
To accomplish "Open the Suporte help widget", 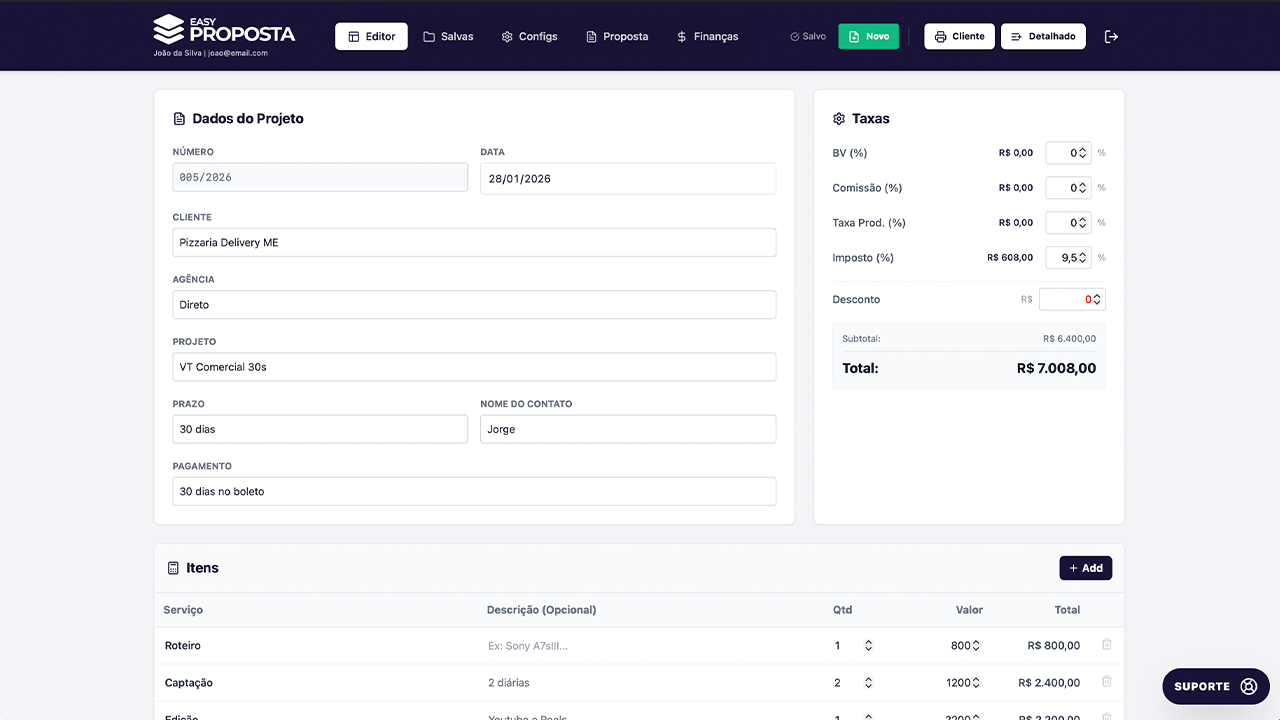I will tap(1215, 686).
